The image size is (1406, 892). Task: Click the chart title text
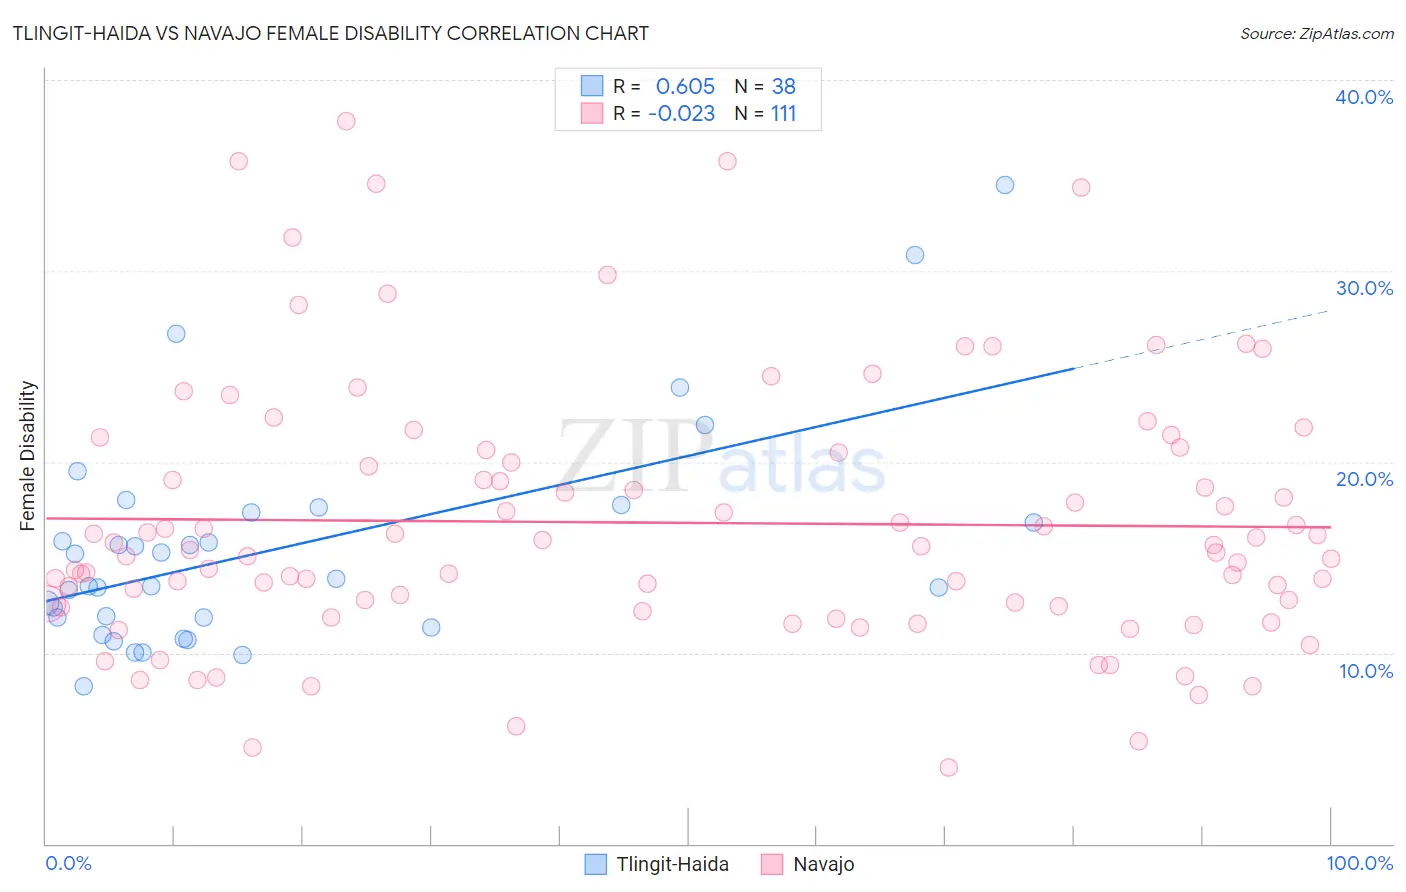tap(331, 33)
